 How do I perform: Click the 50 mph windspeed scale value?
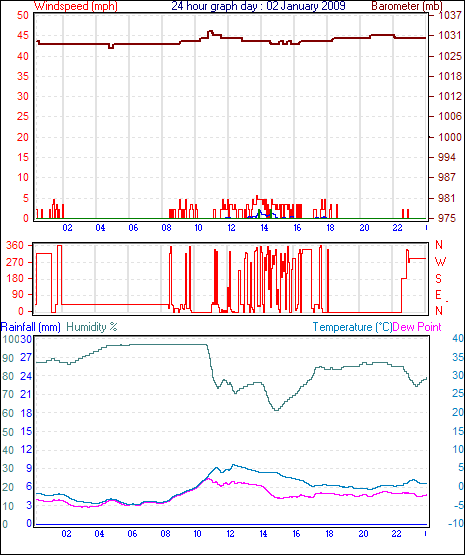(22, 15)
